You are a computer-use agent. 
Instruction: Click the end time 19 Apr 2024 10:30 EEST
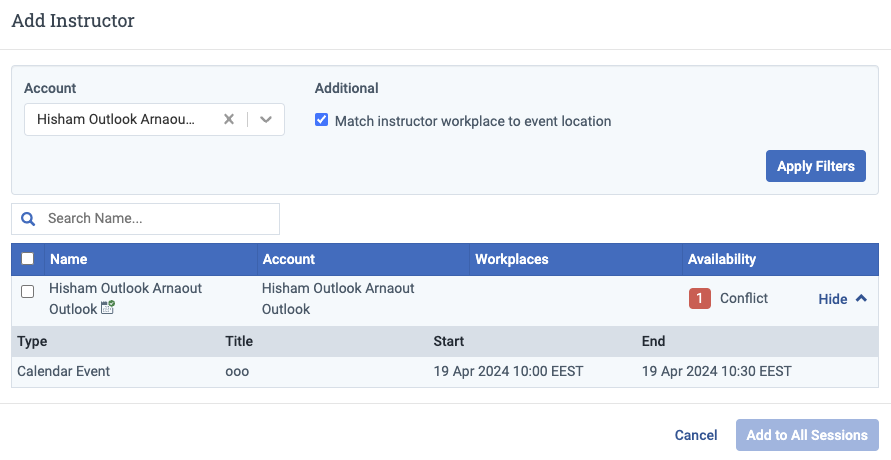pos(717,371)
